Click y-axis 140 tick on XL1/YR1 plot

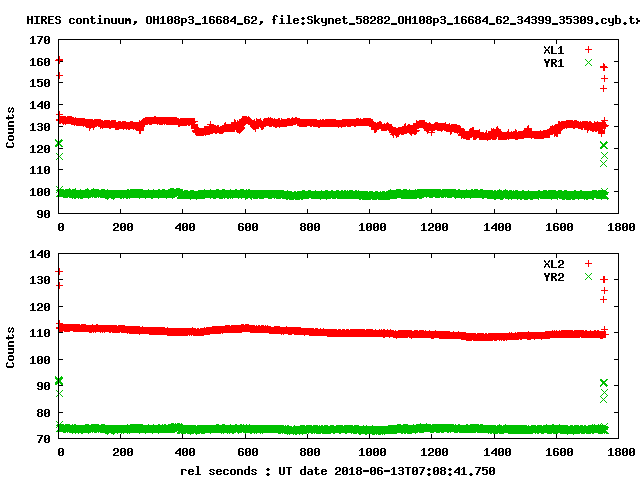(x=40, y=105)
